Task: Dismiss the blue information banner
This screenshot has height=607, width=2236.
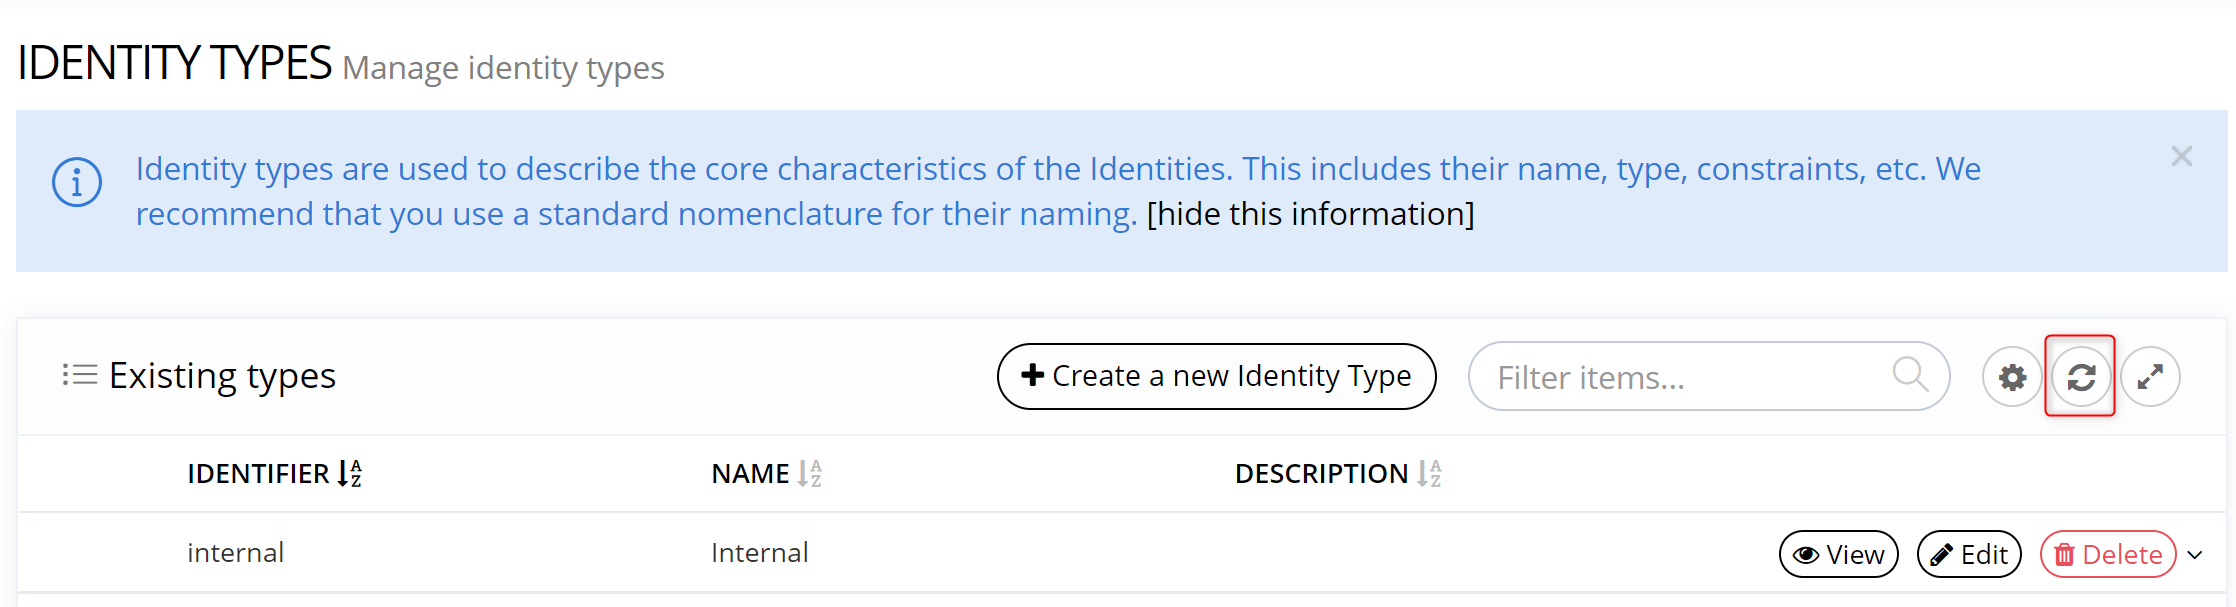Action: 2181,157
